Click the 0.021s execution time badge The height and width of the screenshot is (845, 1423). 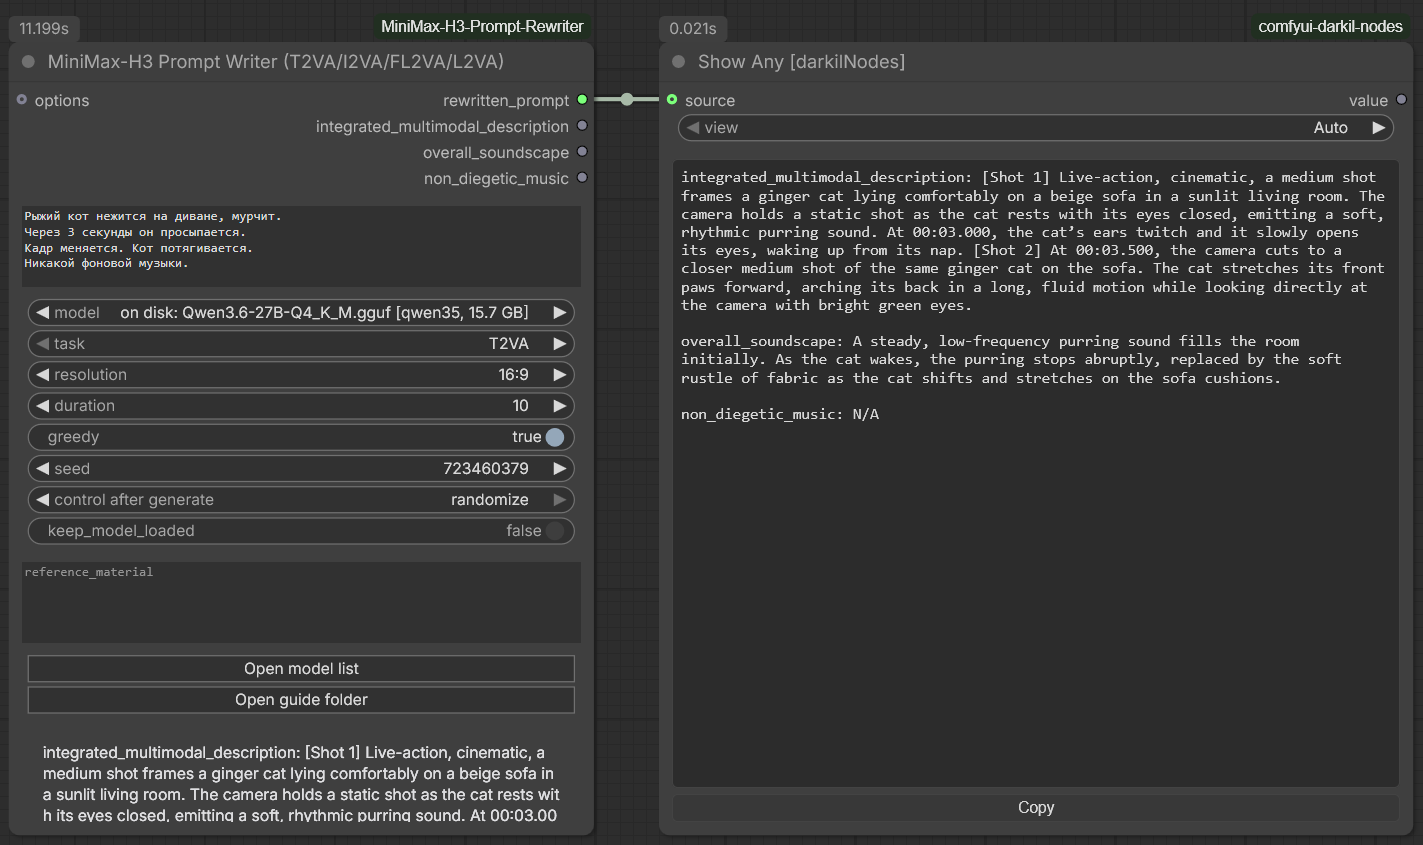click(x=693, y=28)
